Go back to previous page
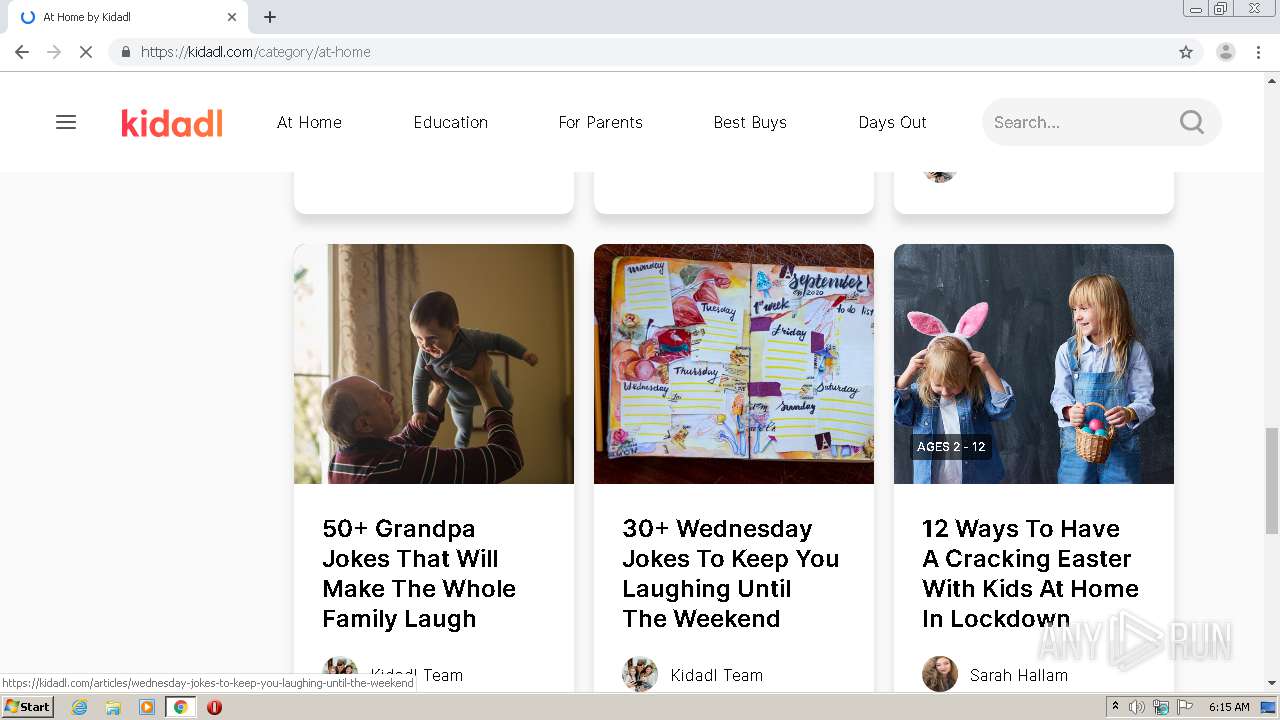This screenshot has width=1280, height=720. 22,52
